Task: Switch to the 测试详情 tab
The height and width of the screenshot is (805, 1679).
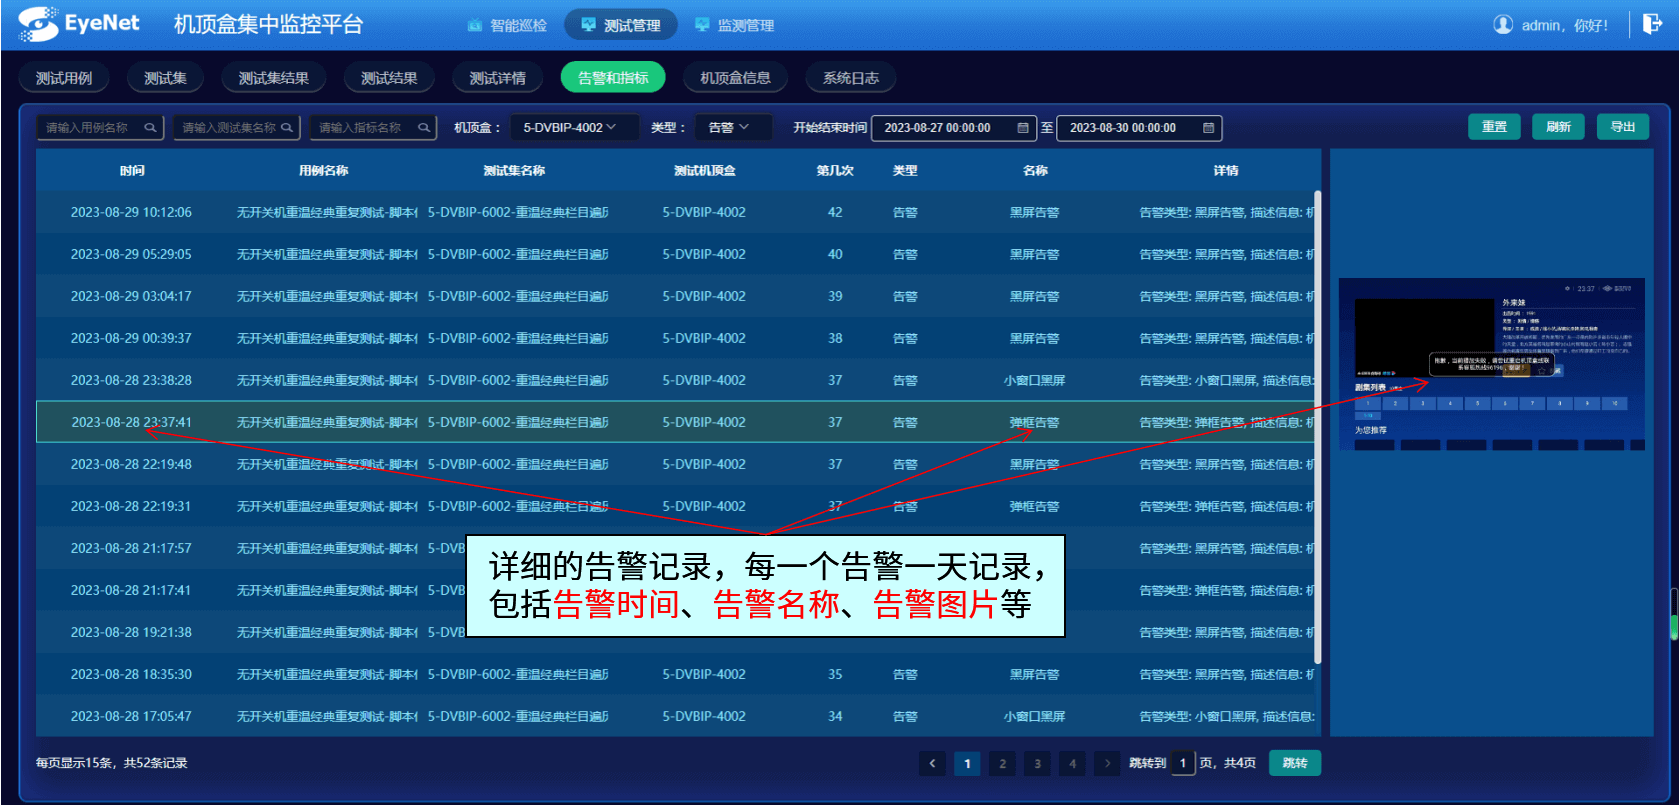Action: pyautogui.click(x=497, y=78)
